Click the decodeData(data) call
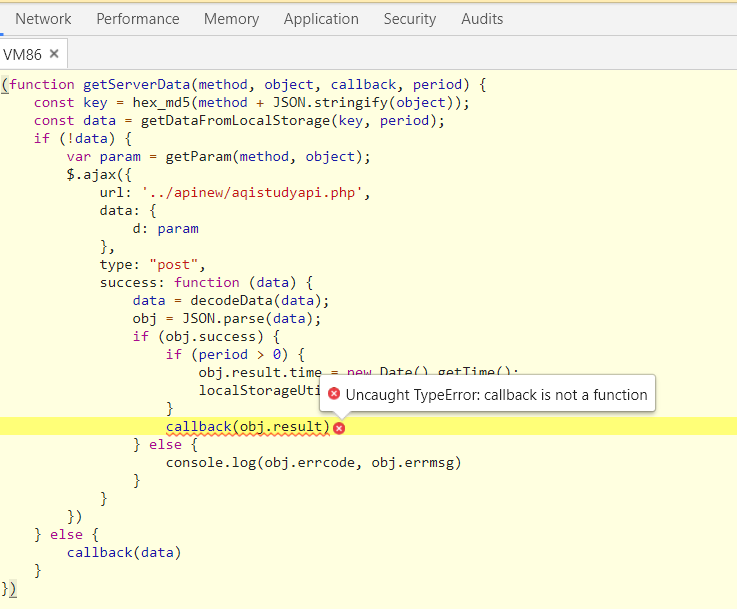This screenshot has width=737, height=609. (256, 301)
